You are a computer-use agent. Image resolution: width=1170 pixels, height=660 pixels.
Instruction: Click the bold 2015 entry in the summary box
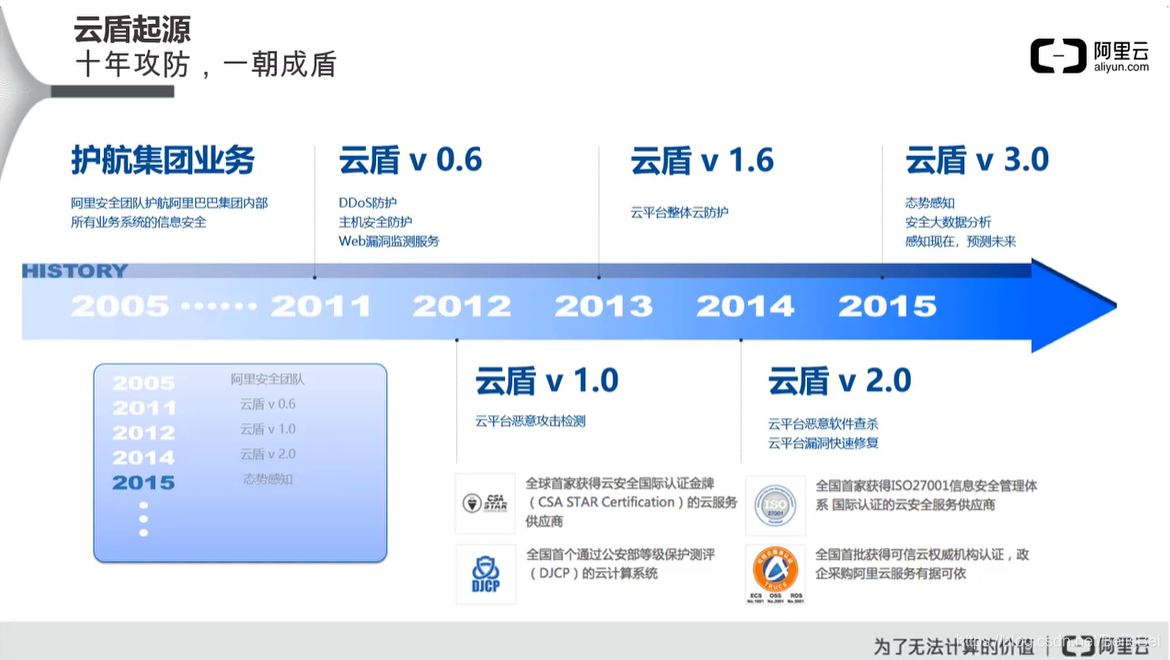[x=143, y=483]
